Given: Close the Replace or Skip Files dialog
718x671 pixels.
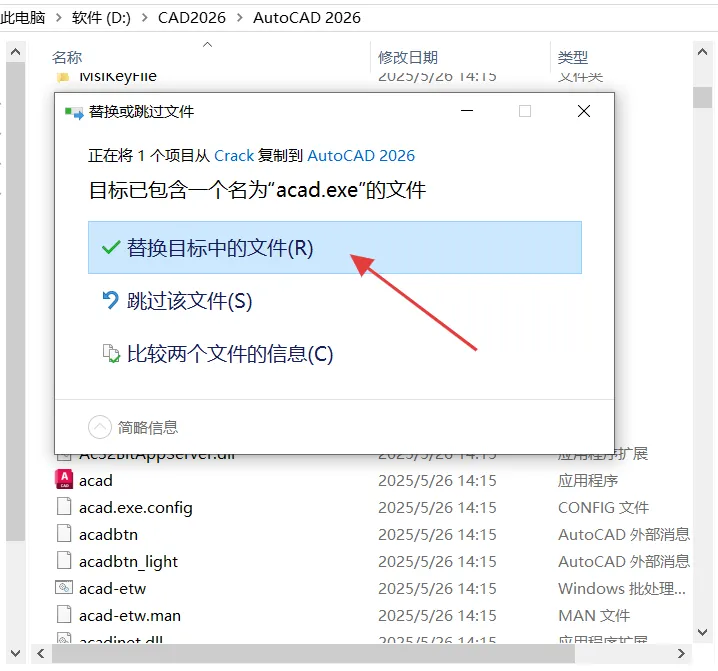Looking at the screenshot, I should (584, 111).
